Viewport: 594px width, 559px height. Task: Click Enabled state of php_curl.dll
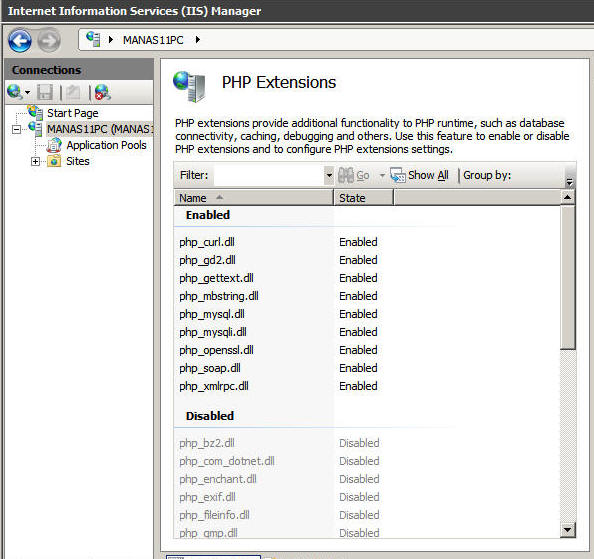click(358, 242)
